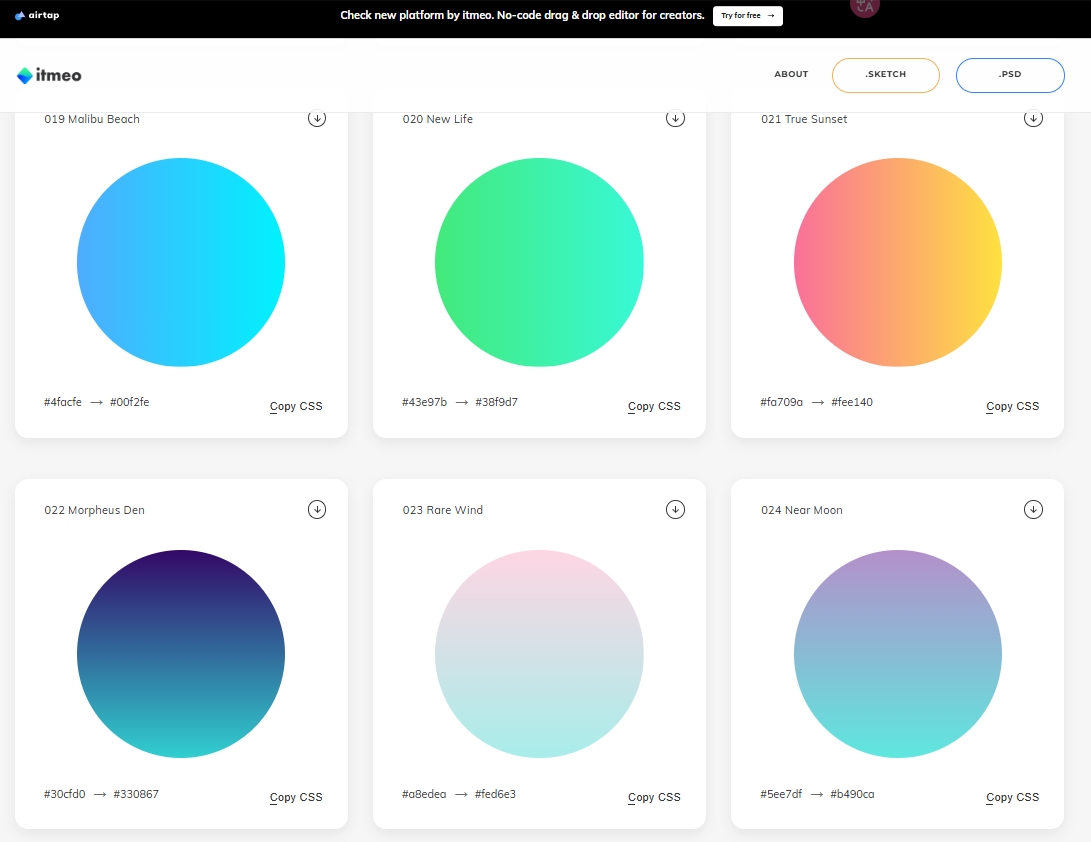Copy CSS for True Sunset
The image size is (1091, 842).
[1012, 406]
